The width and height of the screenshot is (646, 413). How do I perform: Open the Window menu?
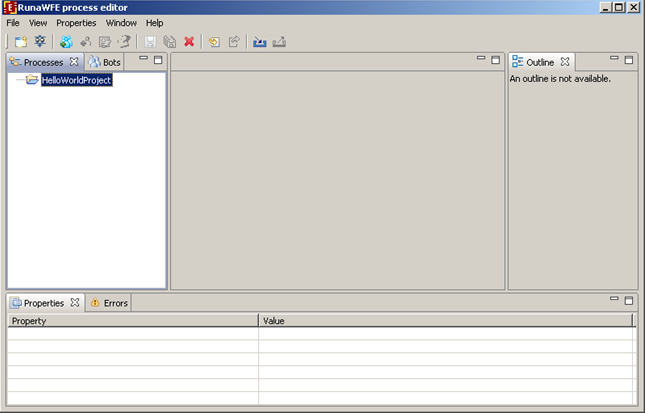121,22
